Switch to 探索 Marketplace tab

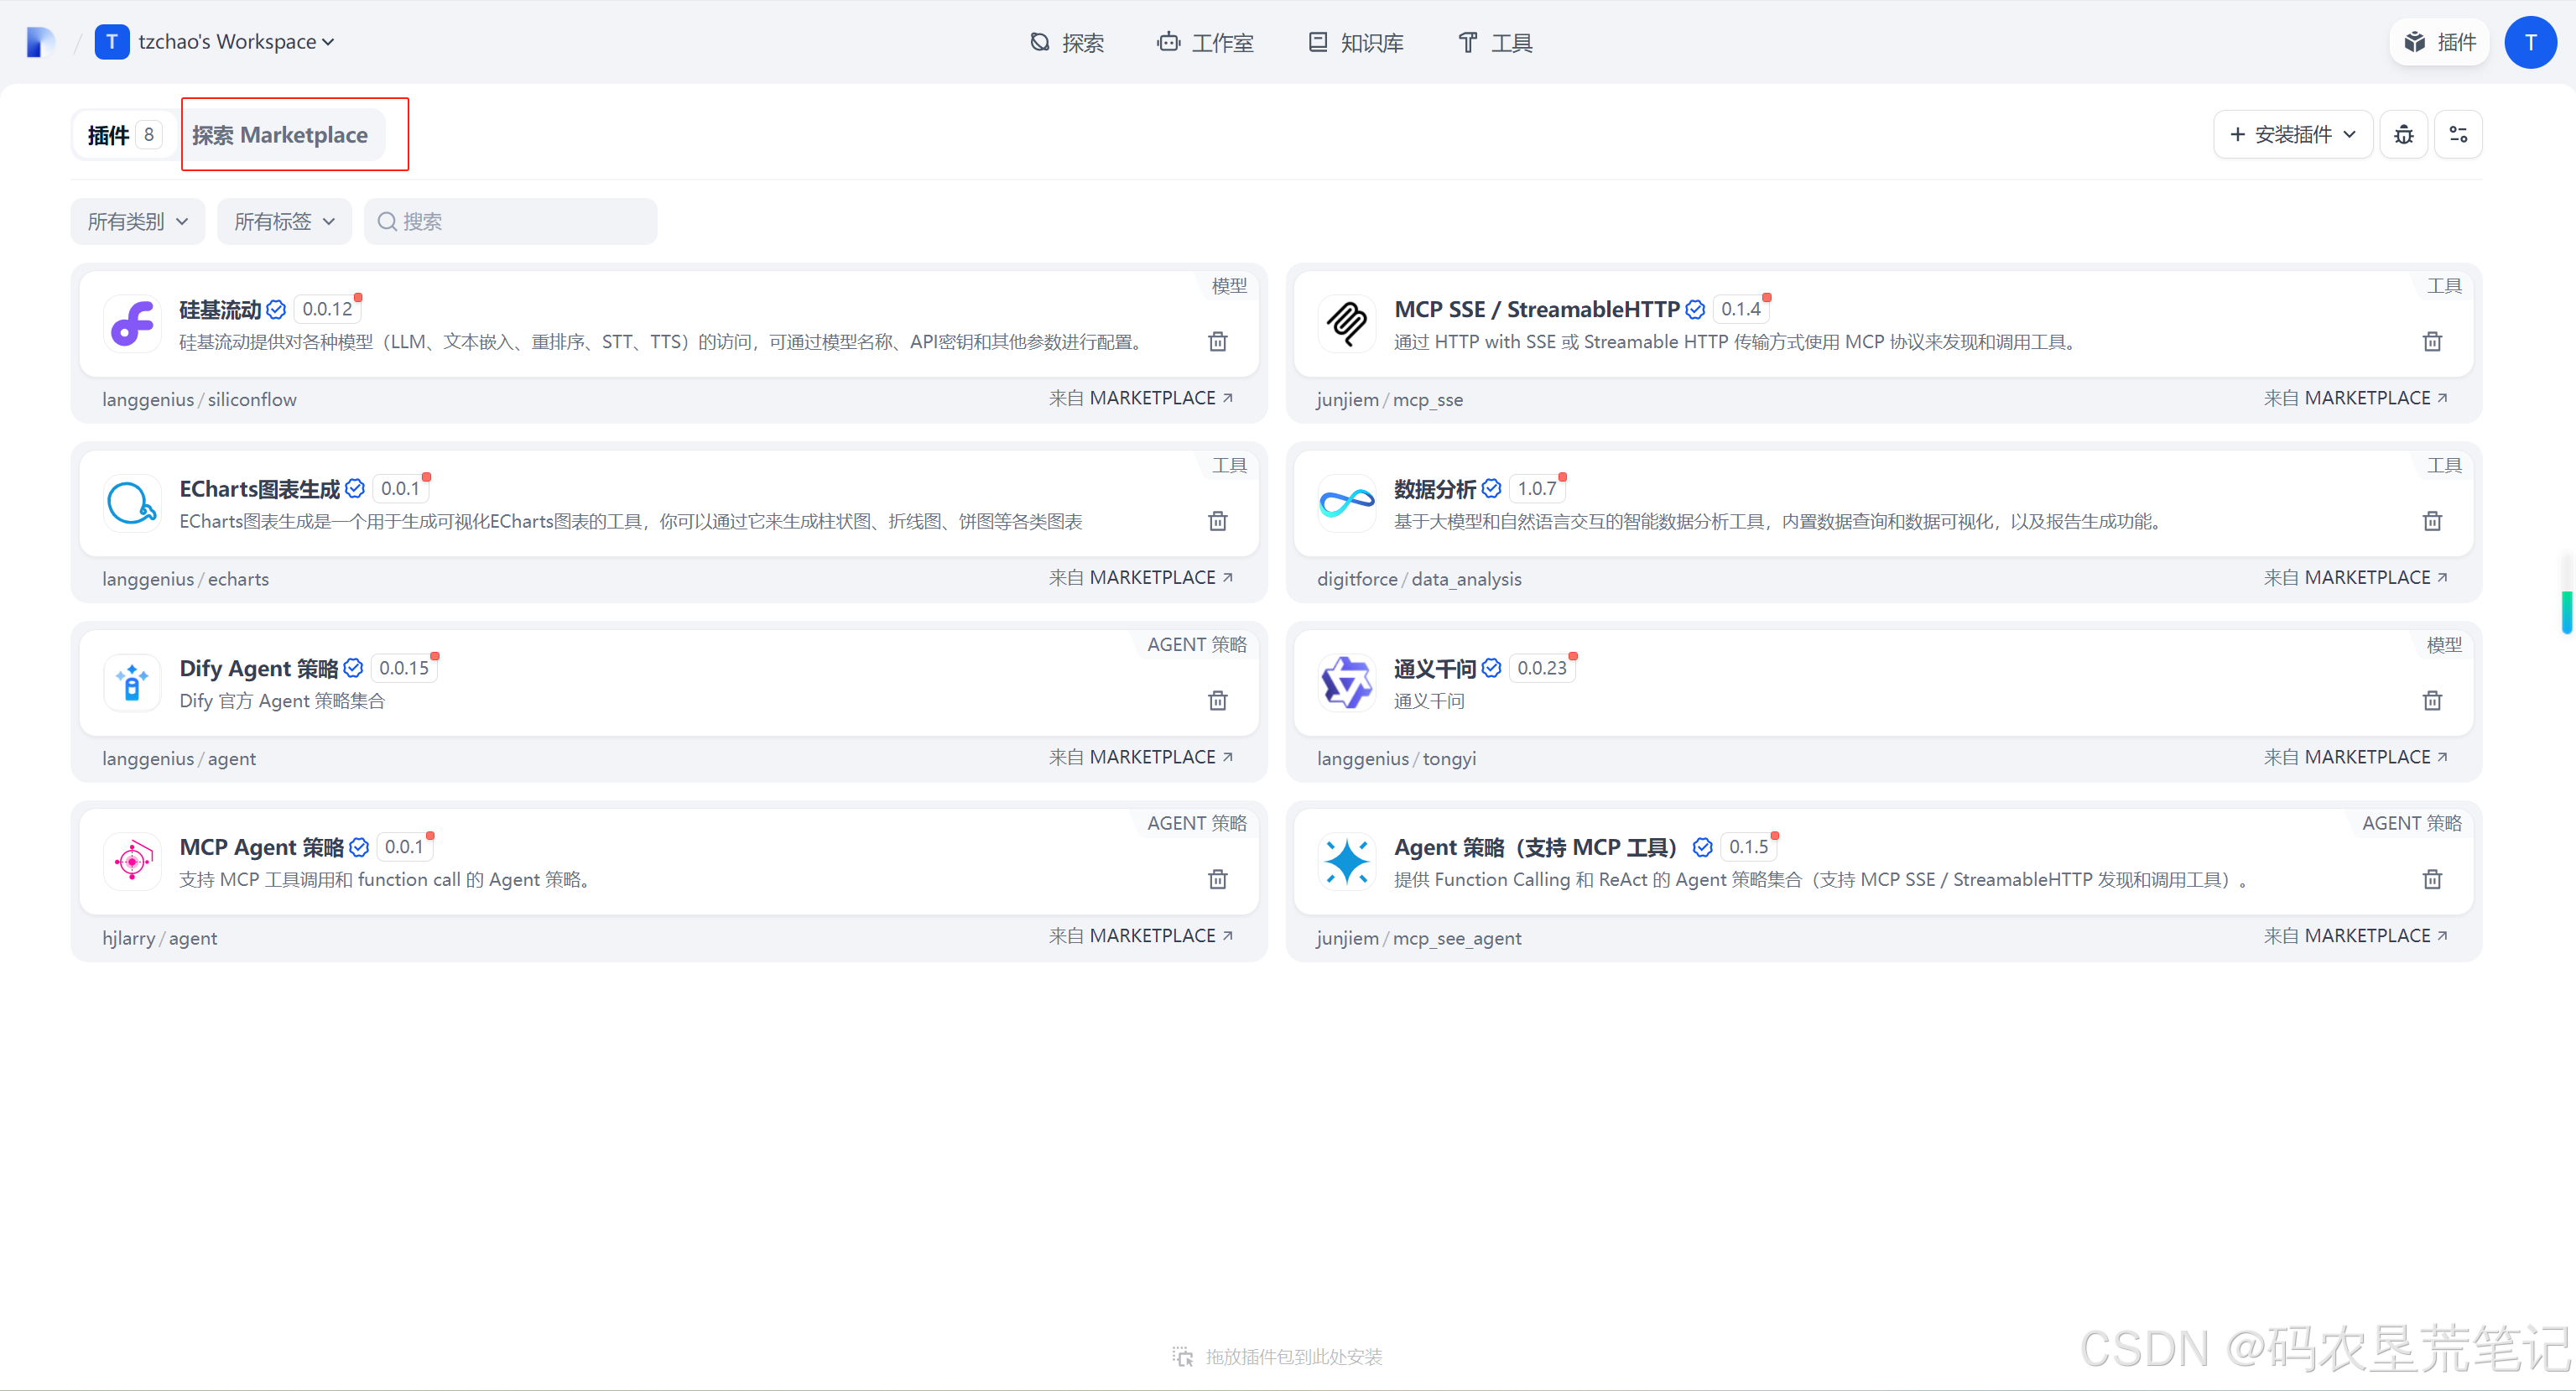pyautogui.click(x=280, y=135)
